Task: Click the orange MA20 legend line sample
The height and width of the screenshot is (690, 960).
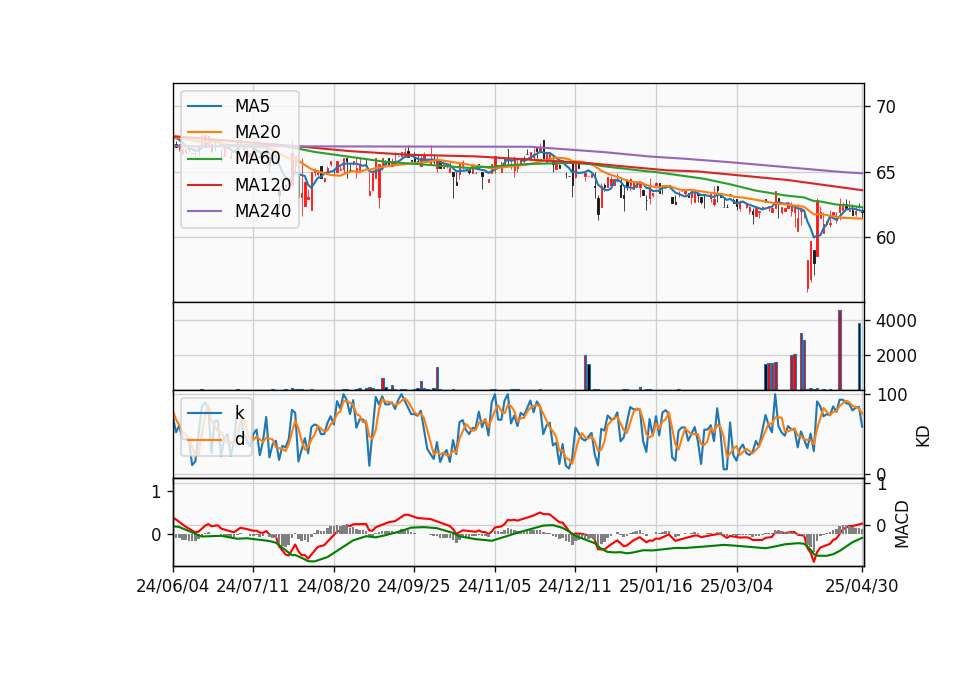Action: (x=204, y=133)
